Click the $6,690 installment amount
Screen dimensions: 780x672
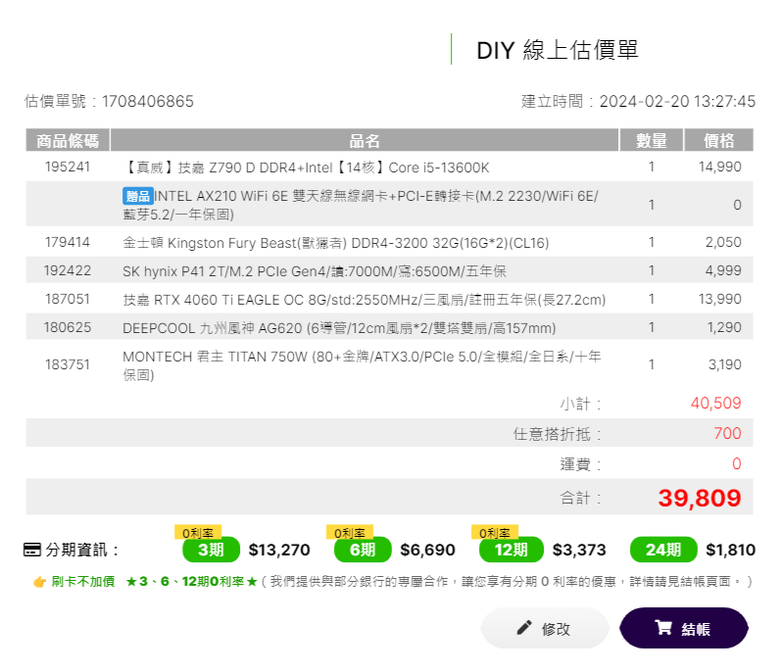pos(428,550)
